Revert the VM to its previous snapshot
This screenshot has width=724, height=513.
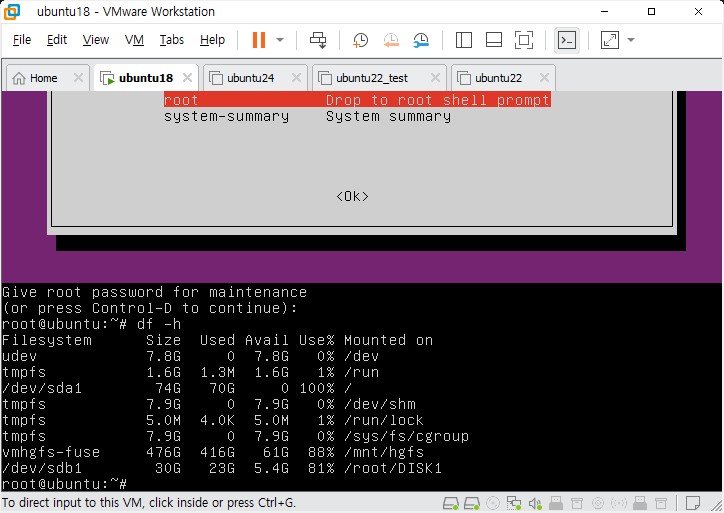point(391,40)
